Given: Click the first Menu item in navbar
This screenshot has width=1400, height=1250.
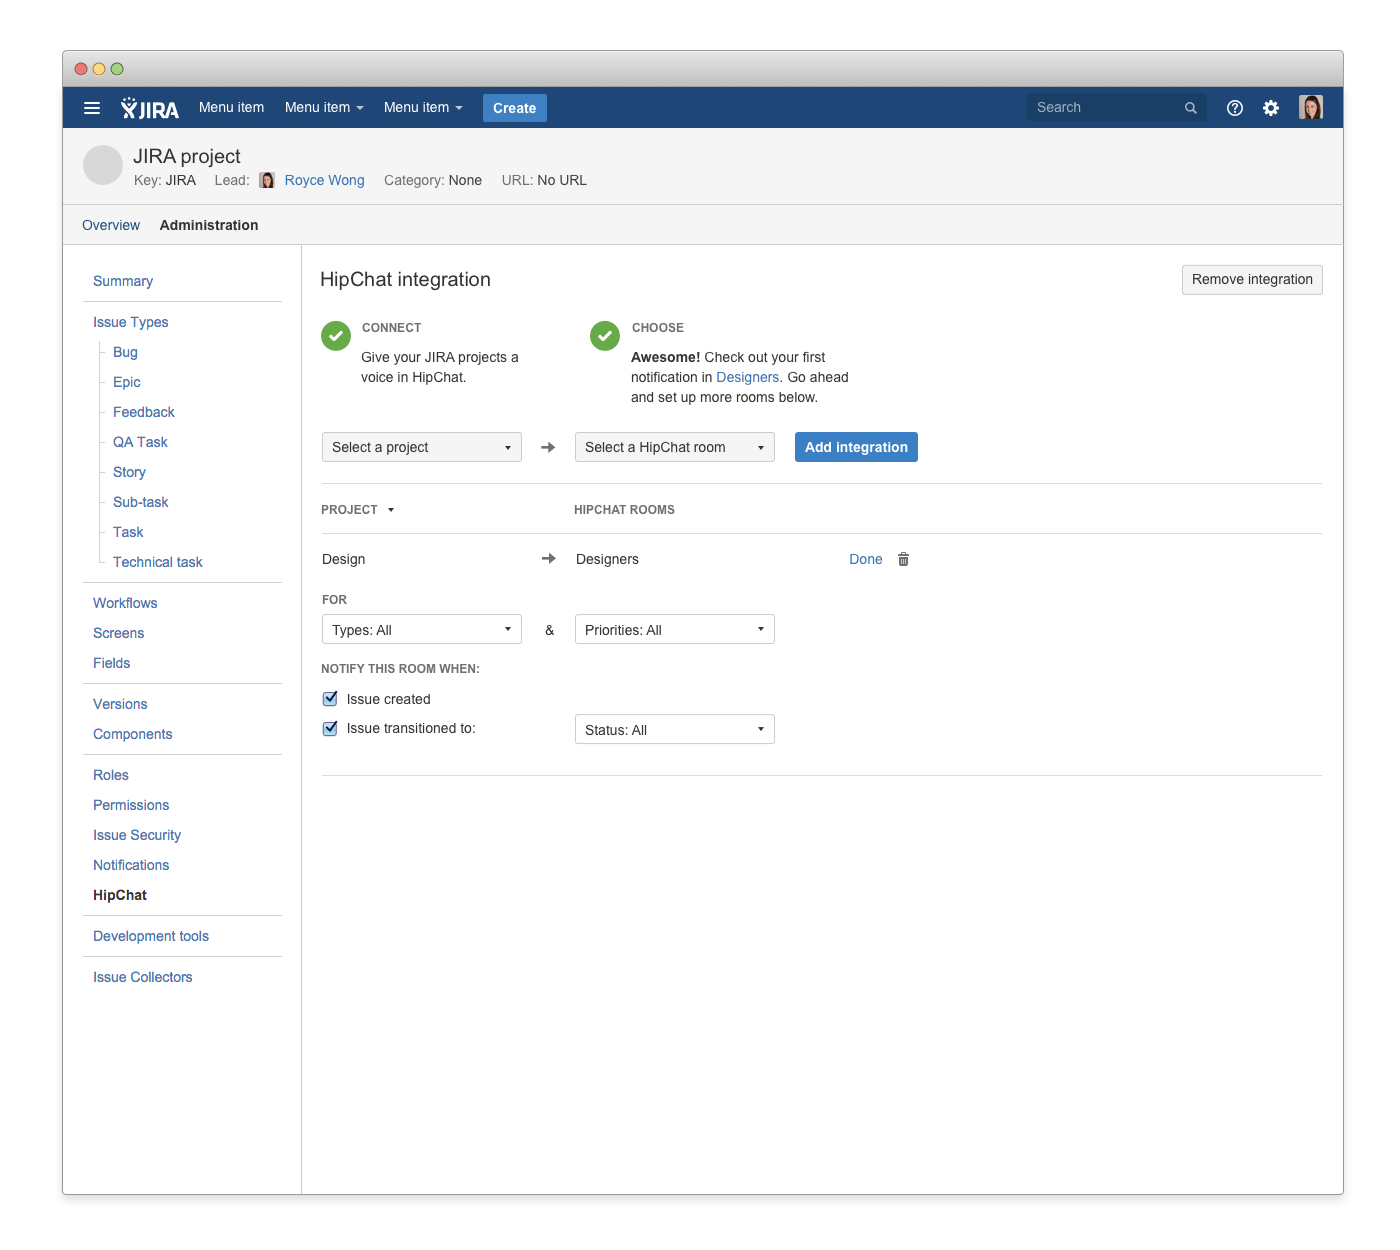Looking at the screenshot, I should click(x=231, y=108).
